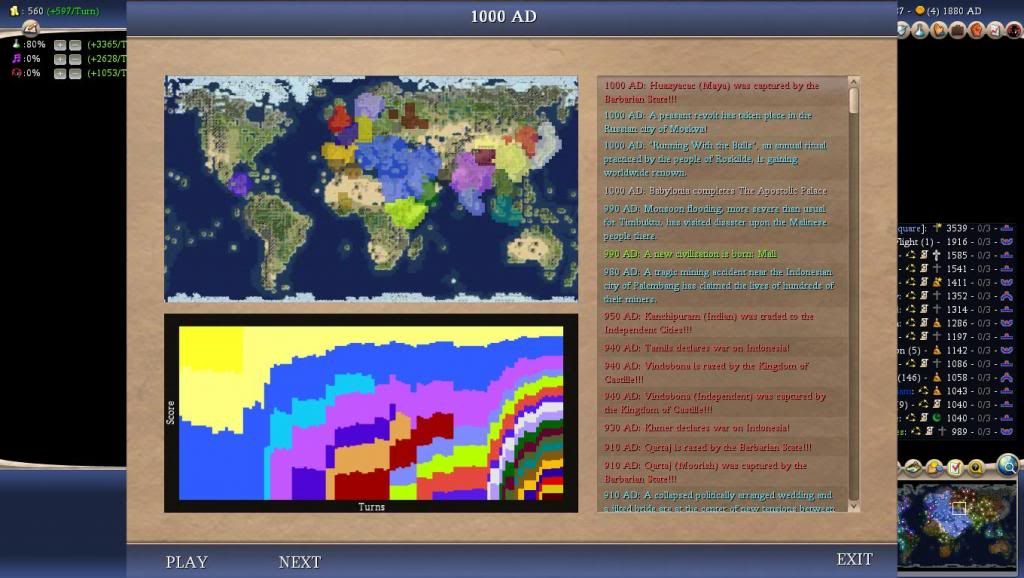Click the '1000 AD' replay title
The image size is (1024, 578).
(x=504, y=16)
